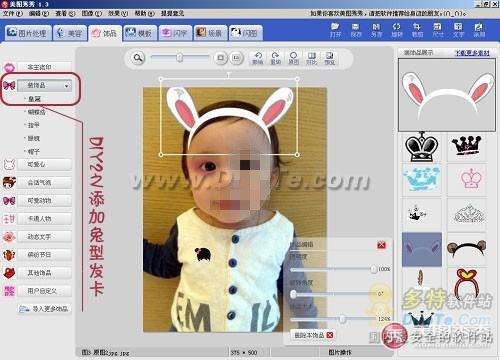The width and height of the screenshot is (500, 360).
Task: Click the 文字 text icon in top toolbar
Action: coord(458,30)
